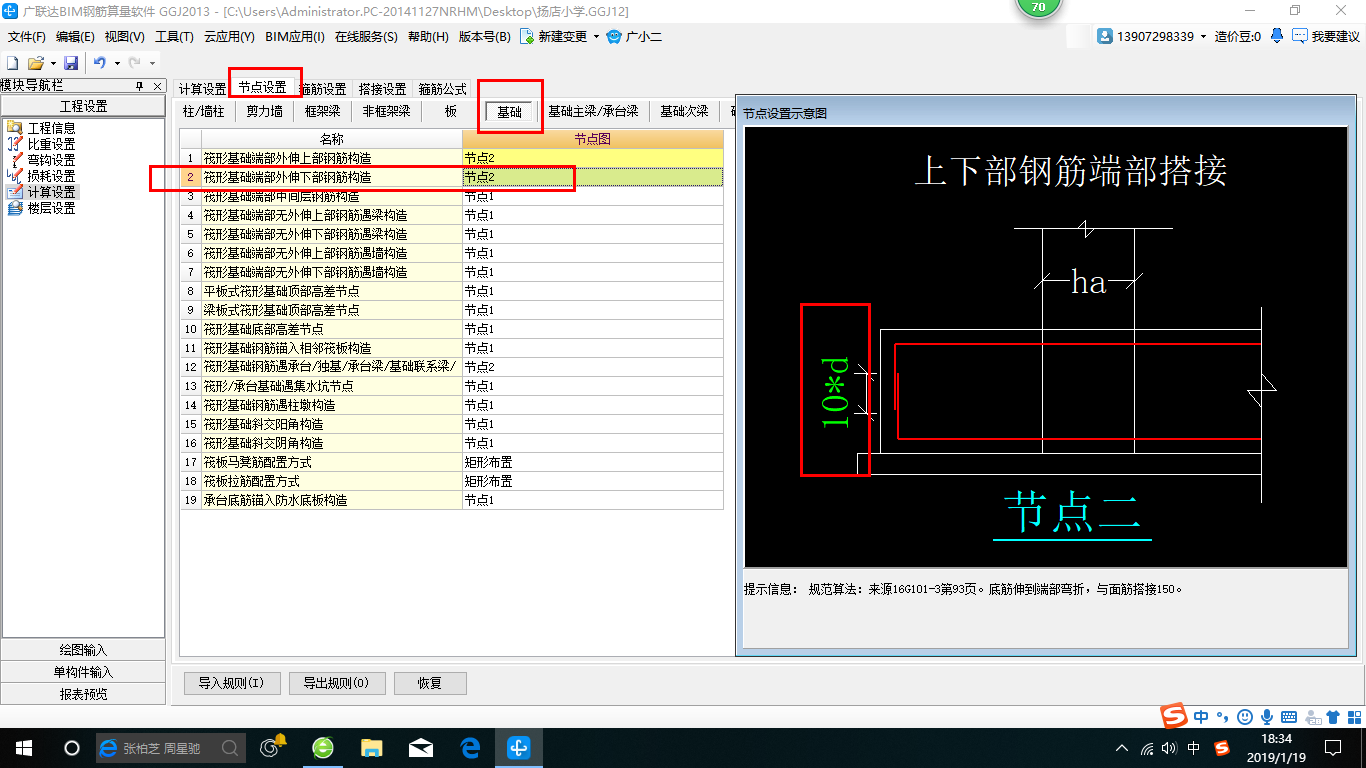
Task: Open 楼层设置 in the navigation tree
Action: click(x=51, y=208)
